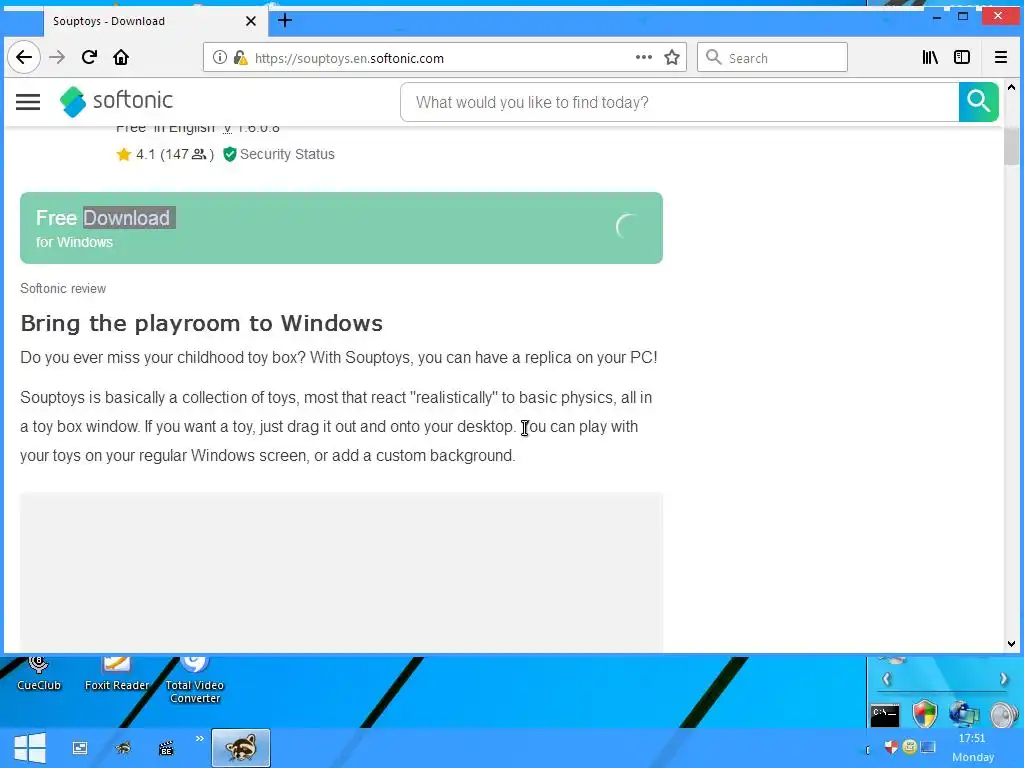
Task: Close the Souptoys - Download tab
Action: tap(251, 21)
